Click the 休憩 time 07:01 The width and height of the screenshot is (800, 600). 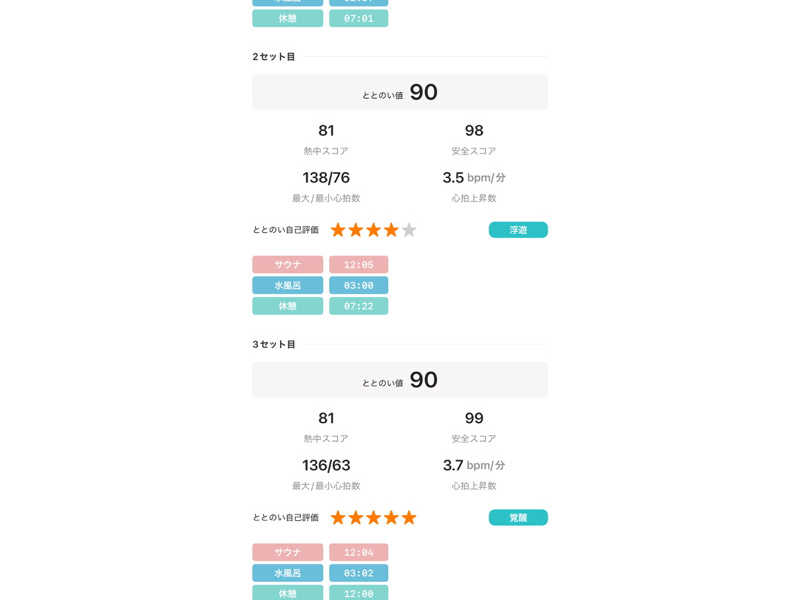click(358, 18)
